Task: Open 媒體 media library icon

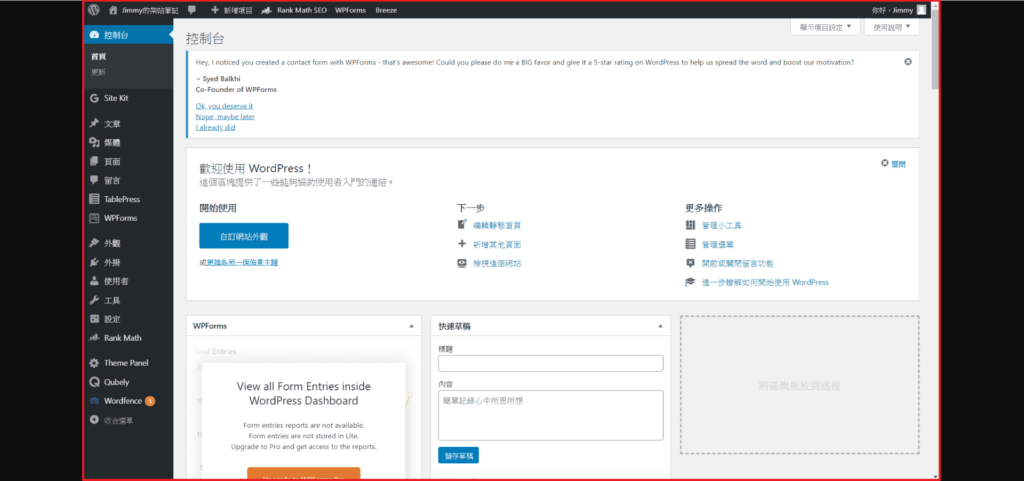Action: pos(94,142)
